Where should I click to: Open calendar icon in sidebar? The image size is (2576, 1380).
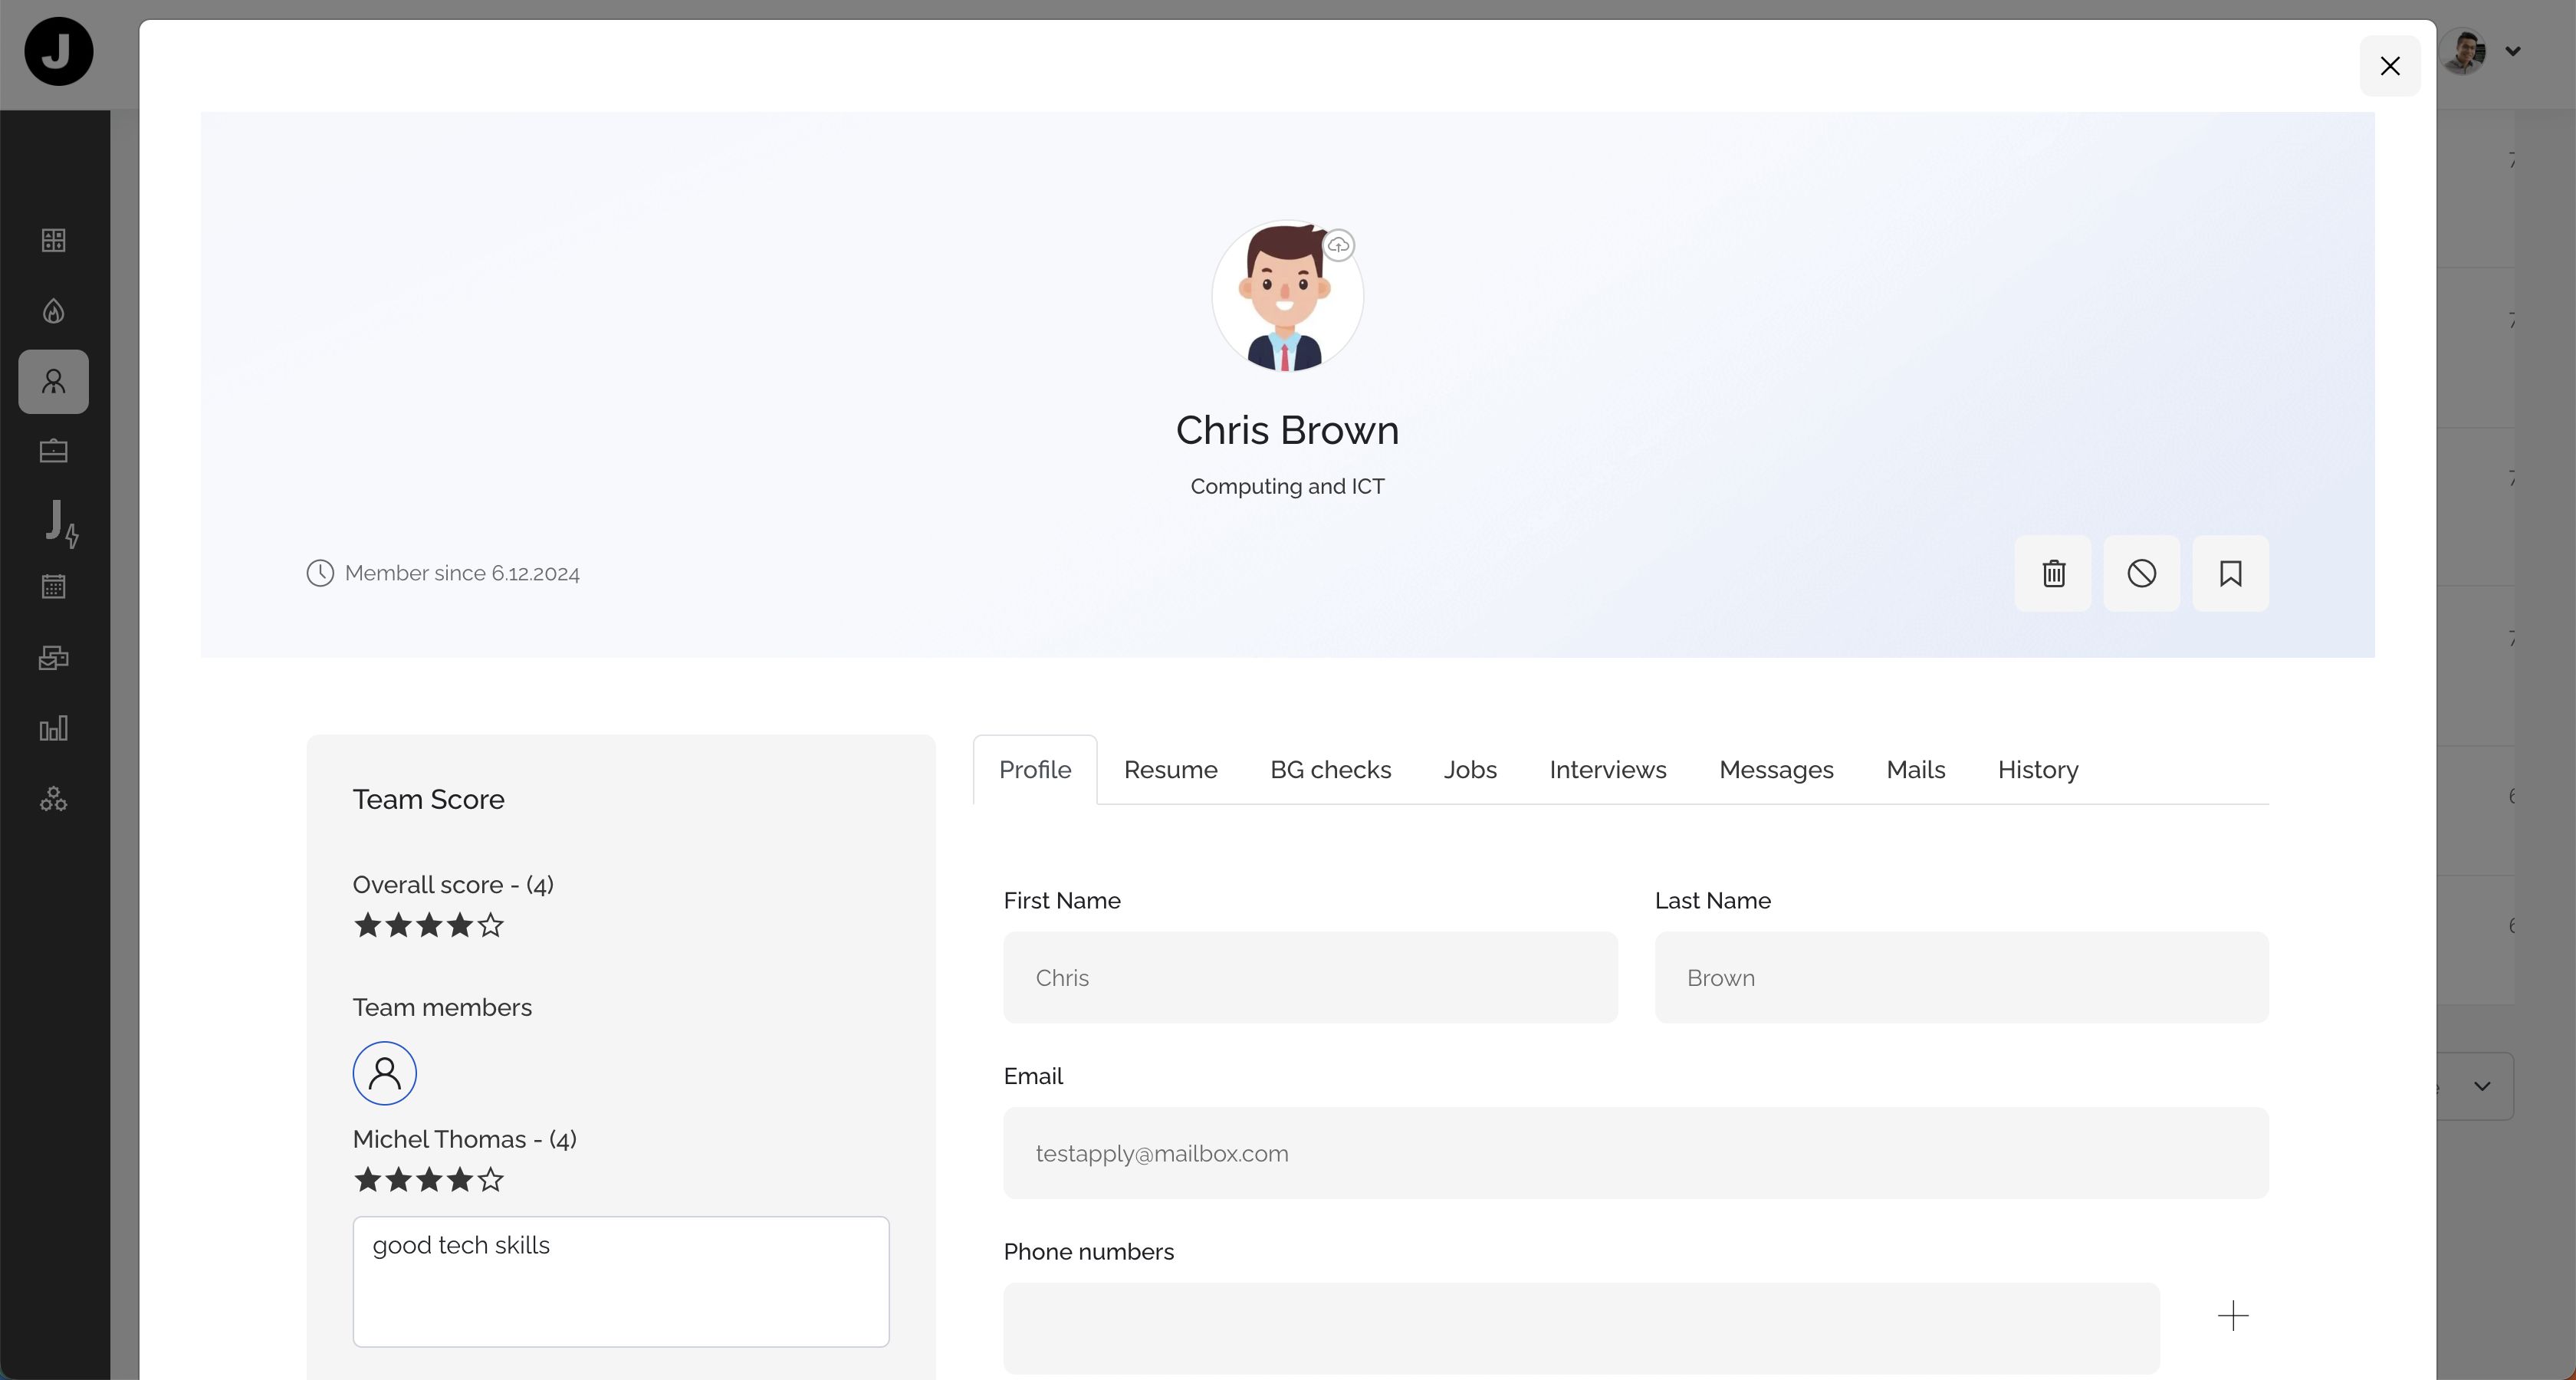(x=54, y=586)
